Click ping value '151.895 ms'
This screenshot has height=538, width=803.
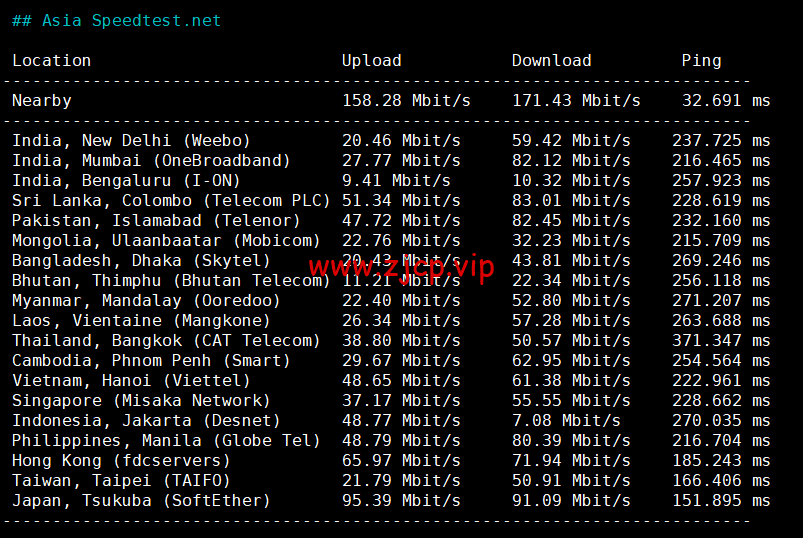[x=721, y=500]
